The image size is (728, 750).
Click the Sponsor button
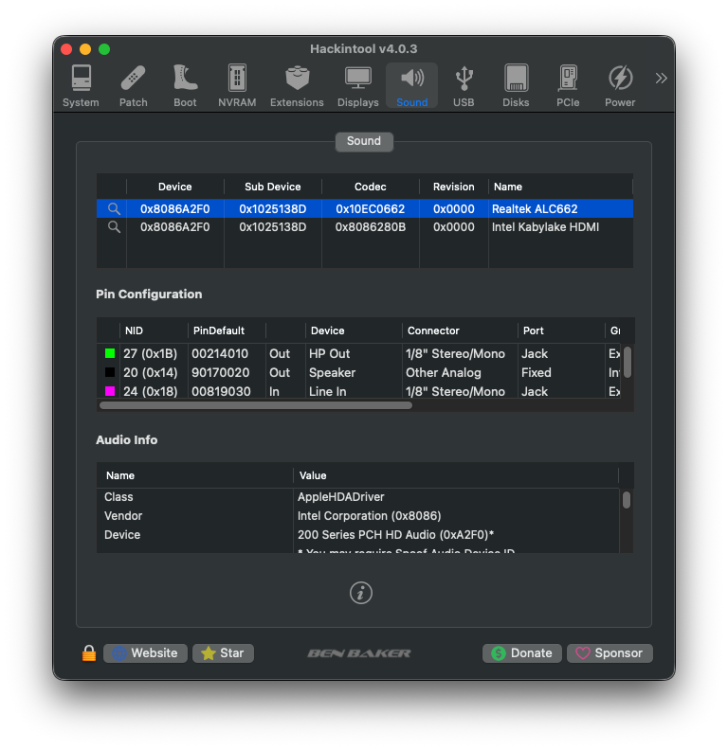(609, 653)
